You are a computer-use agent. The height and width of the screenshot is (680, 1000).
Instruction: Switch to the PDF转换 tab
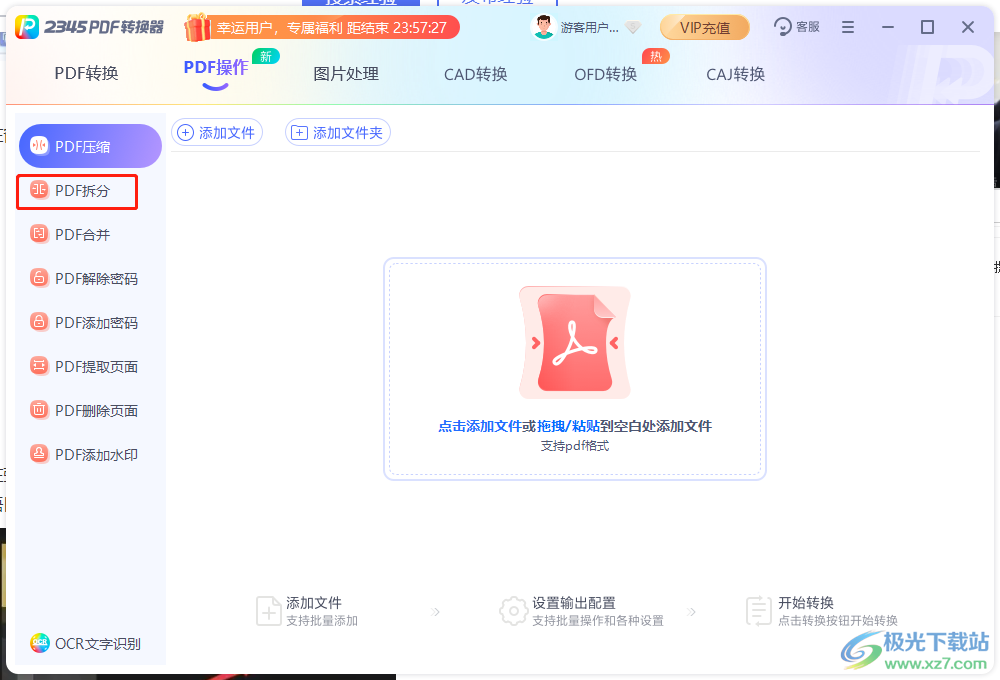tap(87, 73)
